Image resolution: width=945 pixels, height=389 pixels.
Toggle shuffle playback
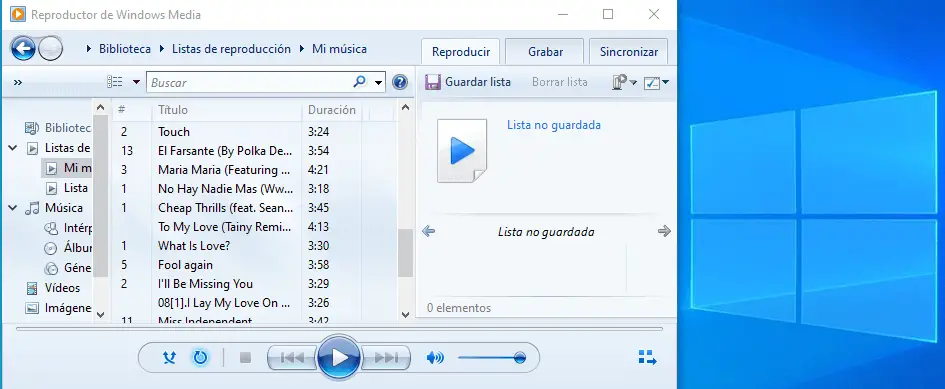pyautogui.click(x=169, y=358)
